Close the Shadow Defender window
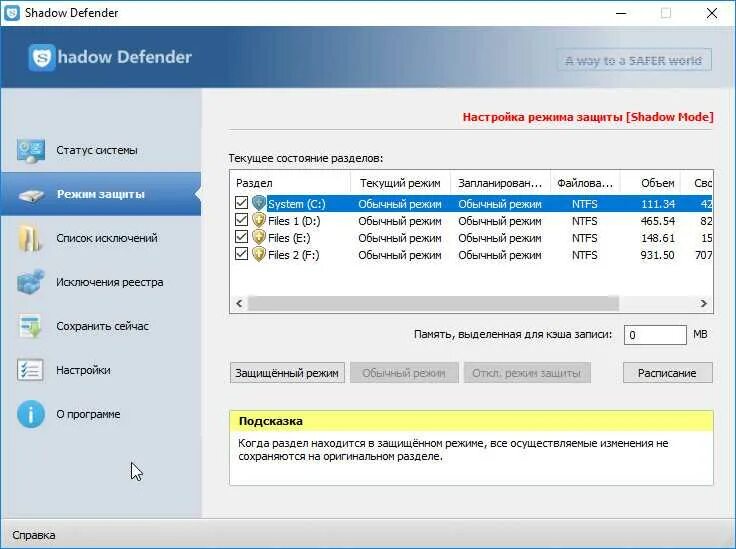 [712, 13]
